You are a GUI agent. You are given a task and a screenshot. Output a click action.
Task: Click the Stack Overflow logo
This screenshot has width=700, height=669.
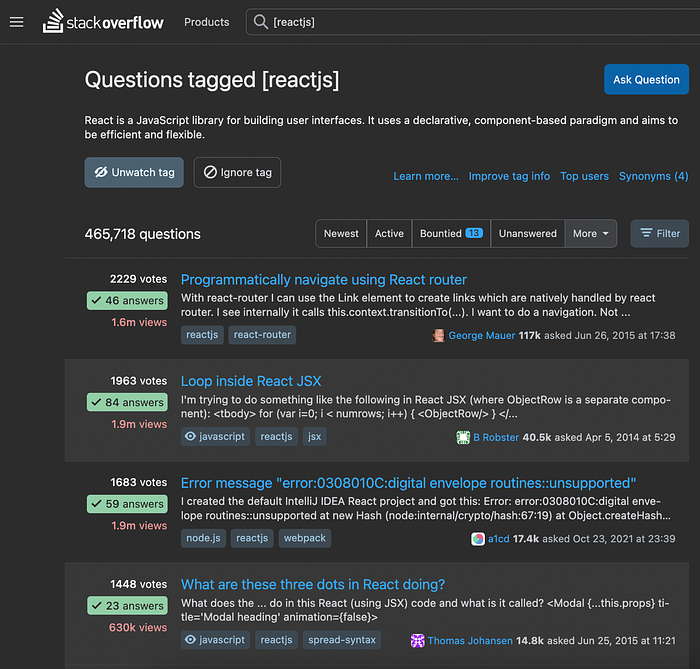click(103, 21)
